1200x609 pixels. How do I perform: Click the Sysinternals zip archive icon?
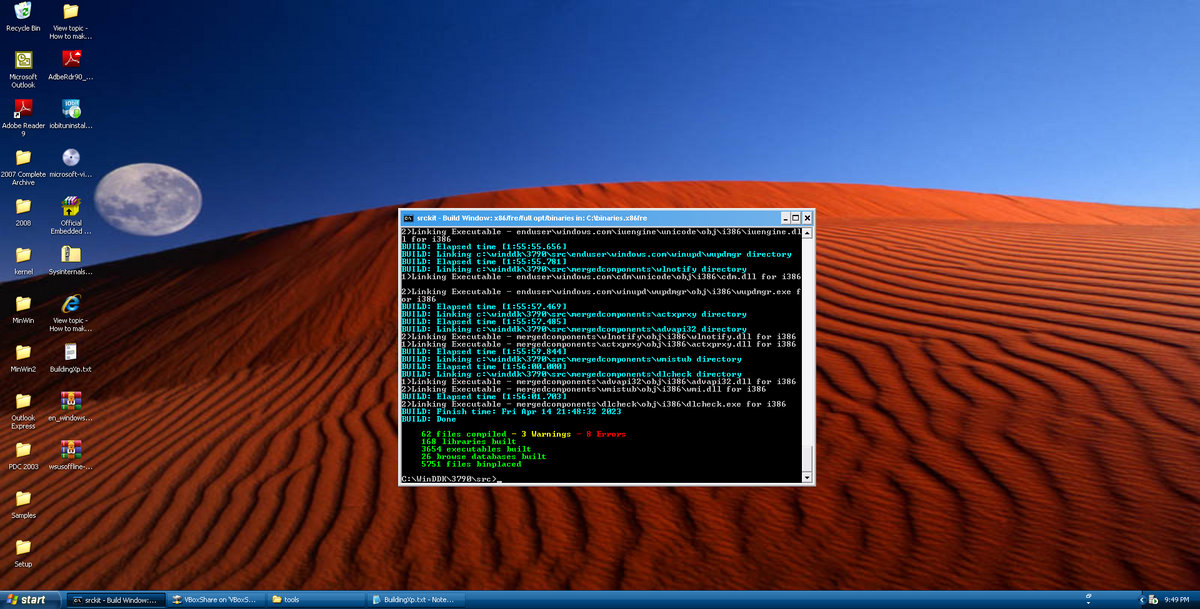71,254
